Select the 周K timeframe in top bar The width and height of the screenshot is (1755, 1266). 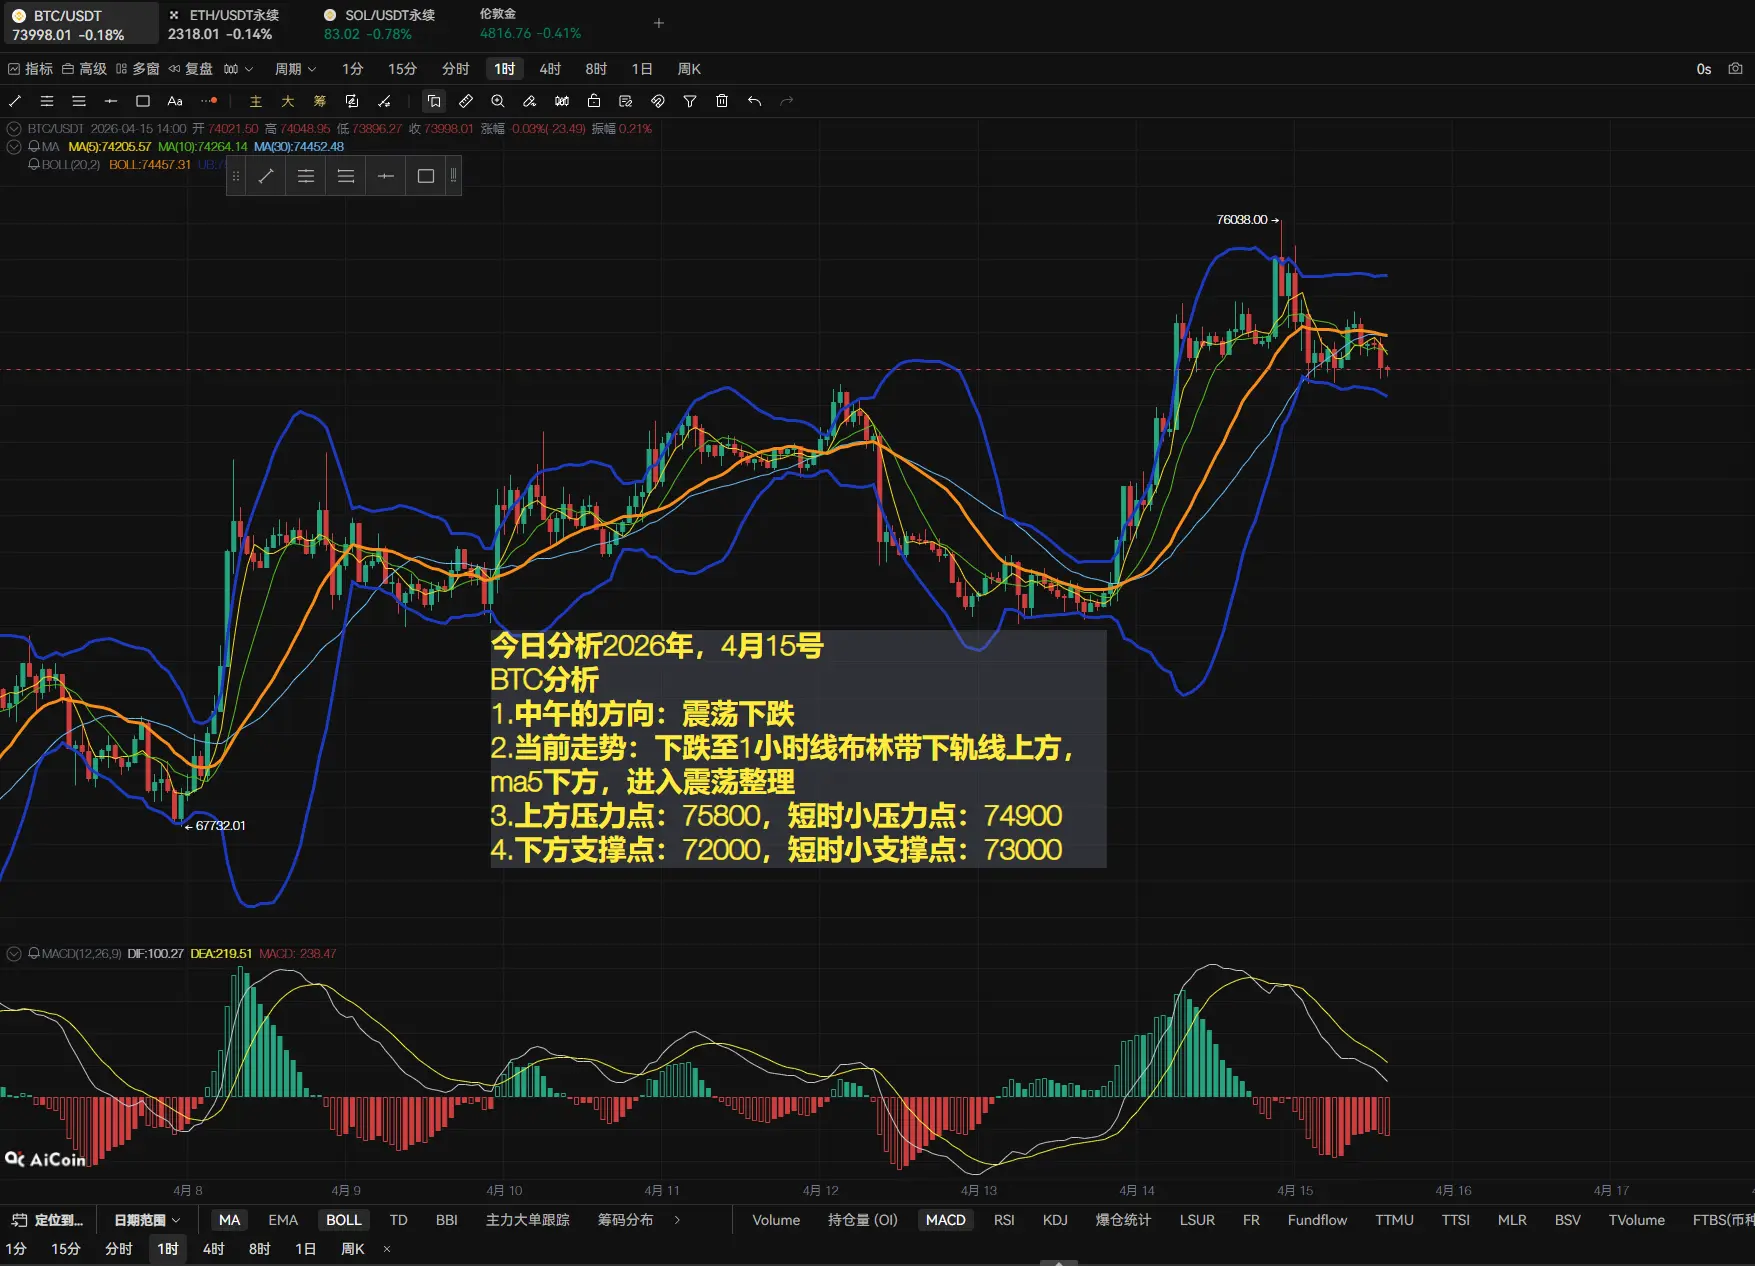click(689, 69)
